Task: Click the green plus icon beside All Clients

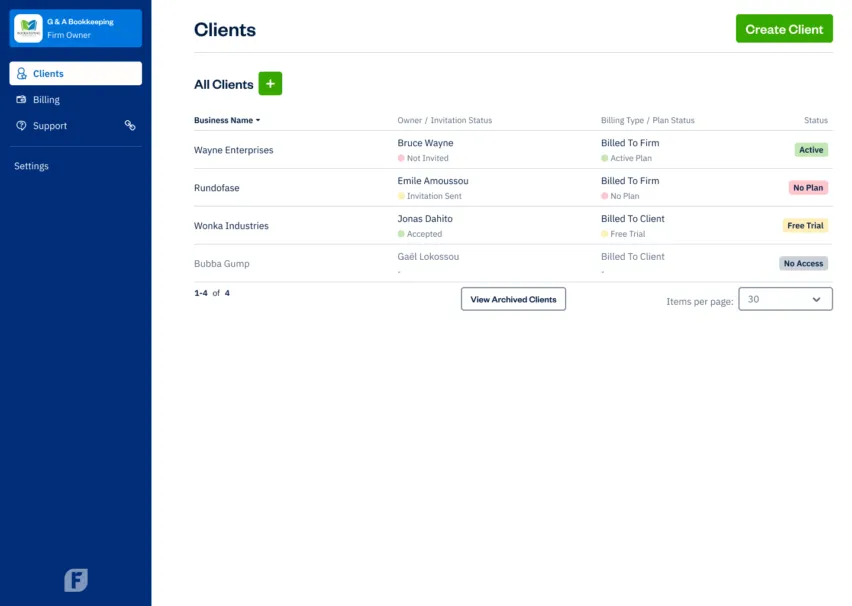Action: click(270, 83)
